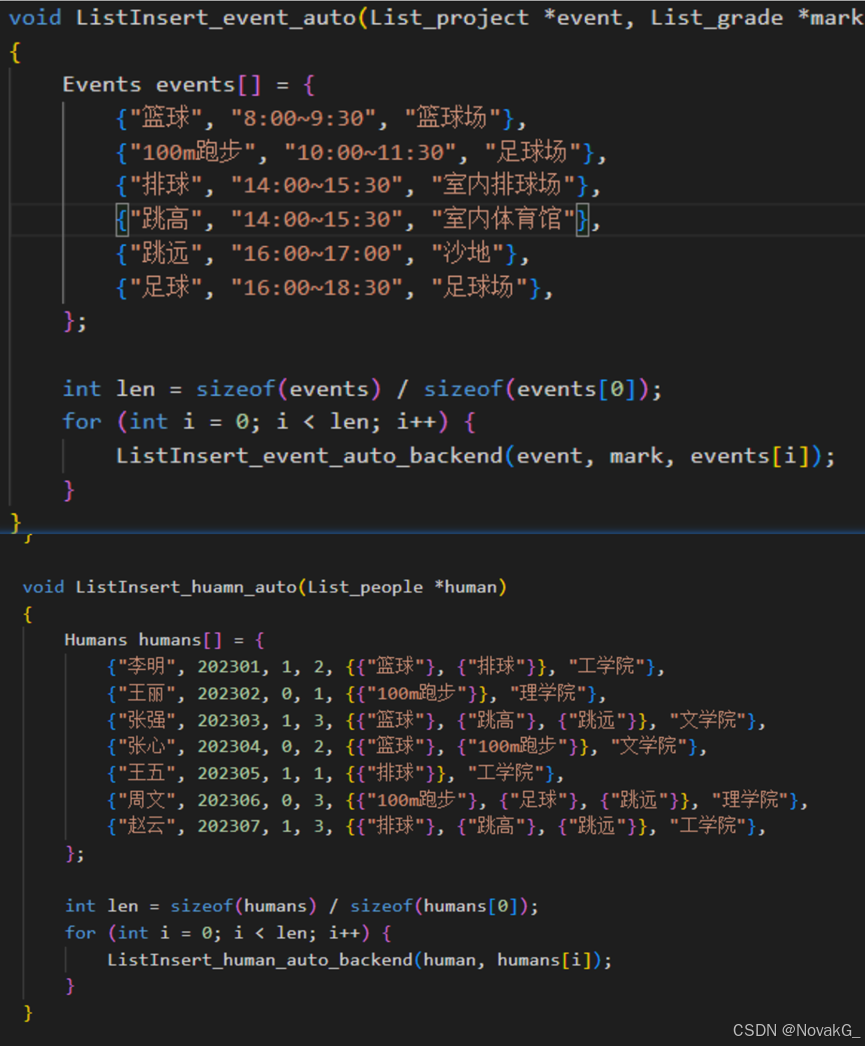This screenshot has width=865, height=1046.
Task: Click "工学院" in the 李明 row
Action: coord(606,666)
